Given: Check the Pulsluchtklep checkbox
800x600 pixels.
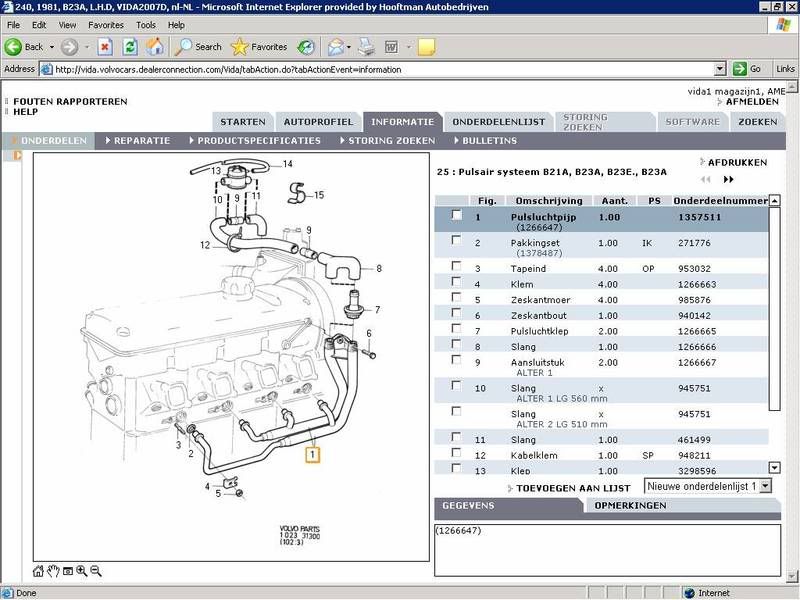Looking at the screenshot, I should [x=457, y=329].
